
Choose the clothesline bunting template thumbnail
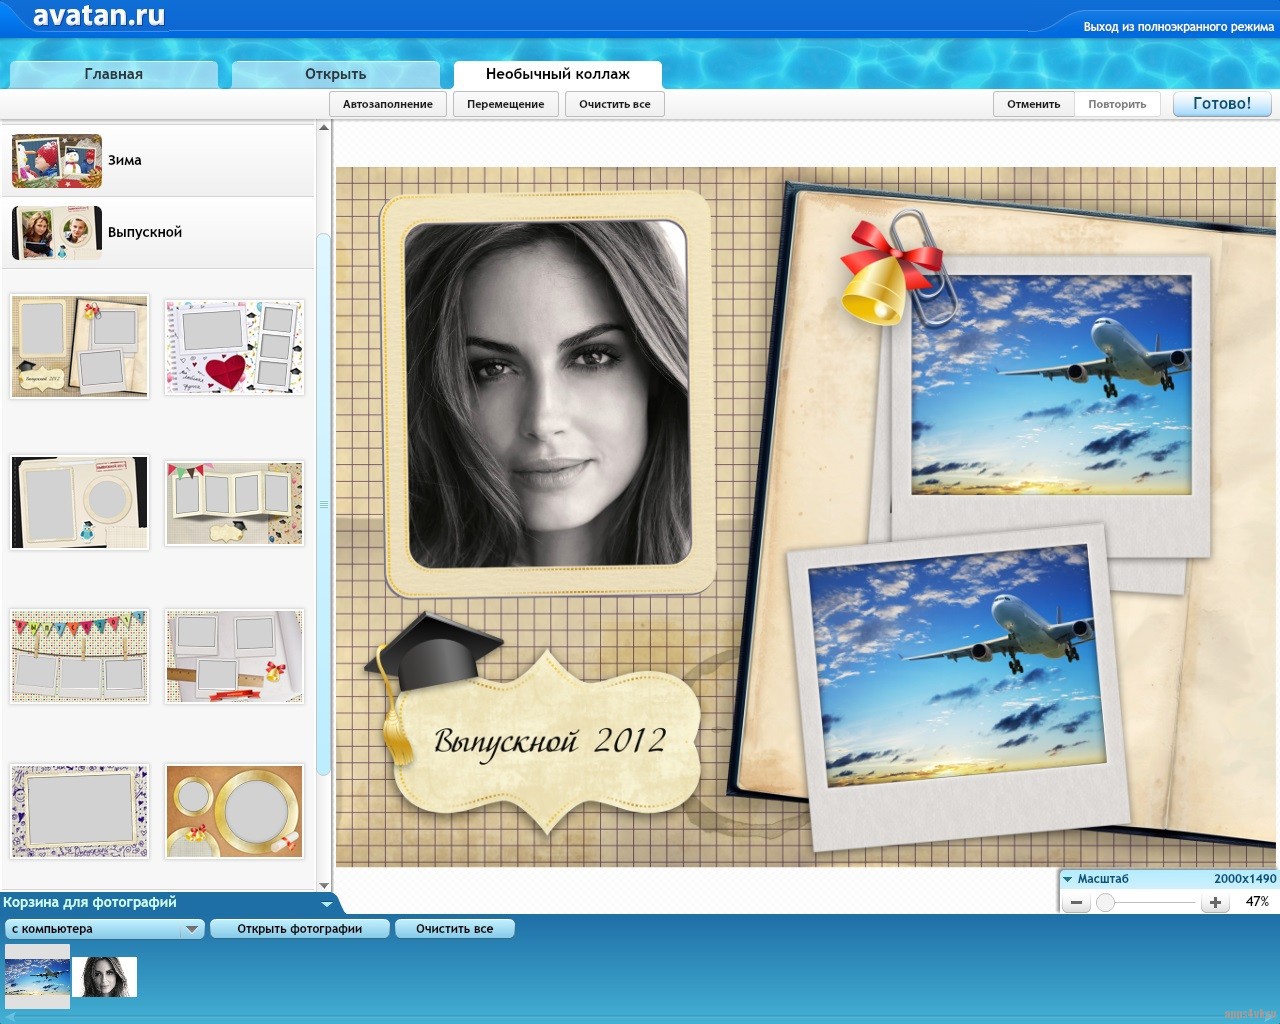coord(80,656)
